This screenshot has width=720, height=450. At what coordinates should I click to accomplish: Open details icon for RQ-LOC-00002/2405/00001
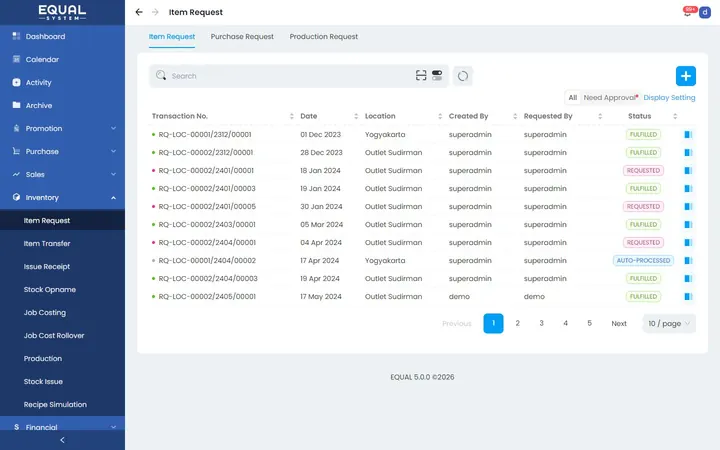tap(688, 296)
